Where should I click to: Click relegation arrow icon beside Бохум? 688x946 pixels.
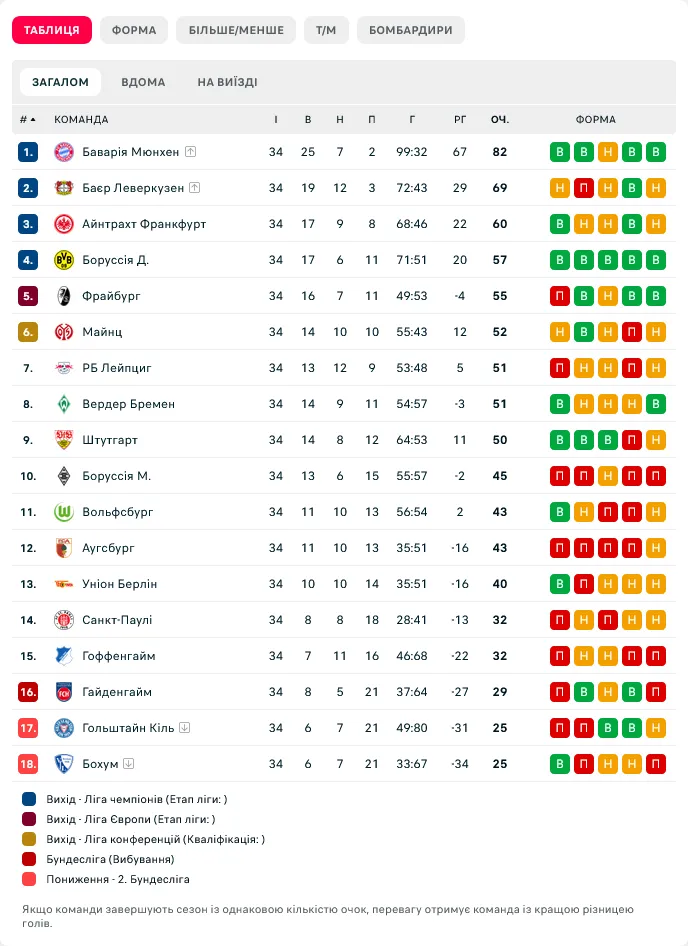129,763
